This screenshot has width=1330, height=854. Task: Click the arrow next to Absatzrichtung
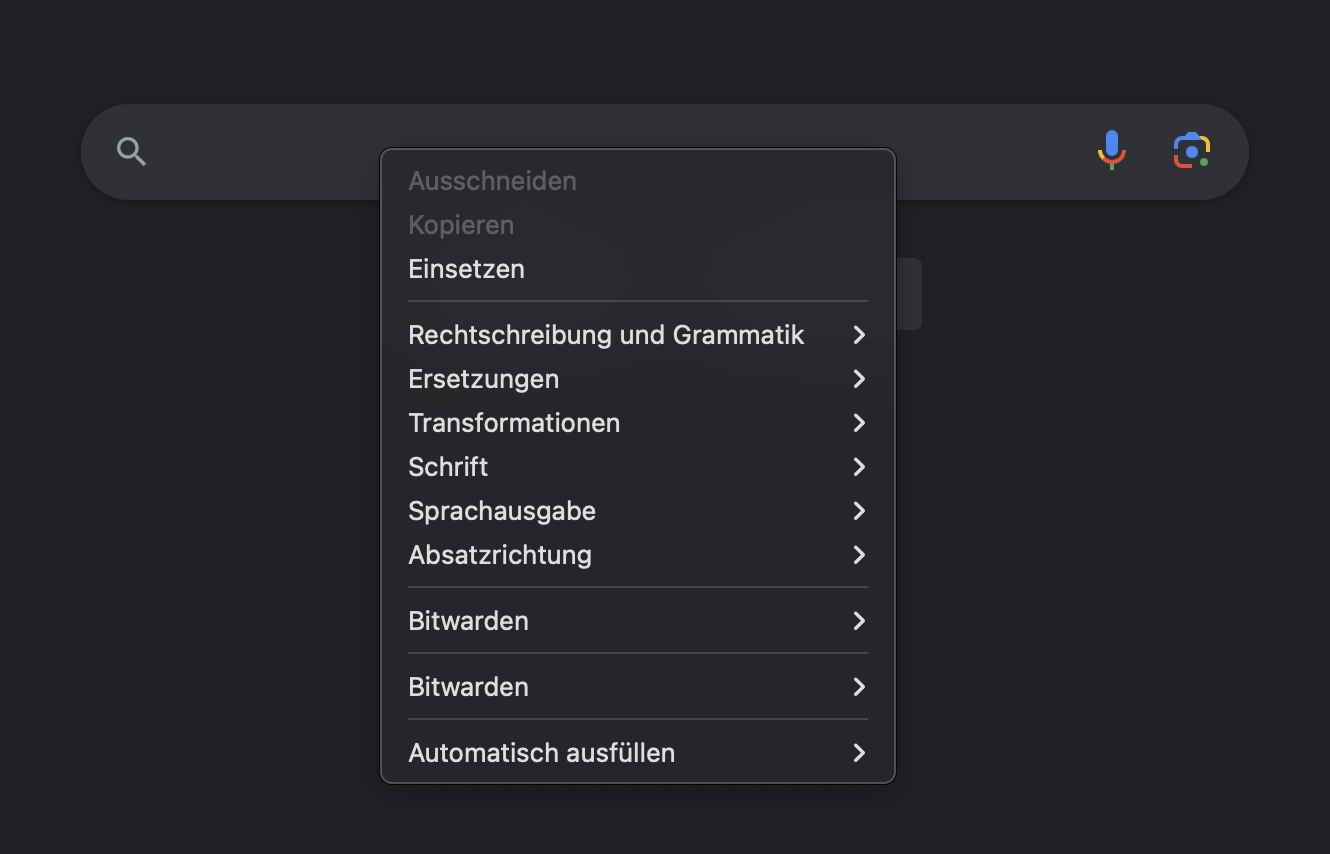858,555
